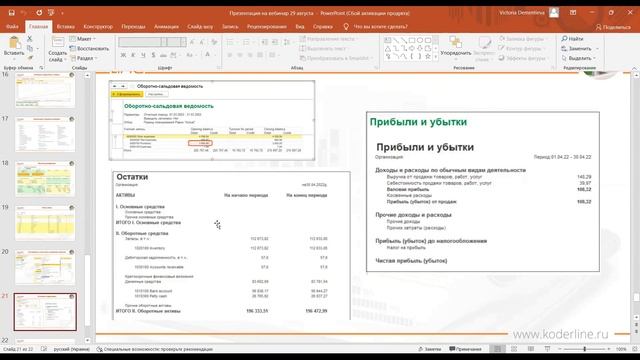The image size is (640, 360).
Task: Toggle Bold (Ж) formatting
Action: pyautogui.click(x=123, y=55)
